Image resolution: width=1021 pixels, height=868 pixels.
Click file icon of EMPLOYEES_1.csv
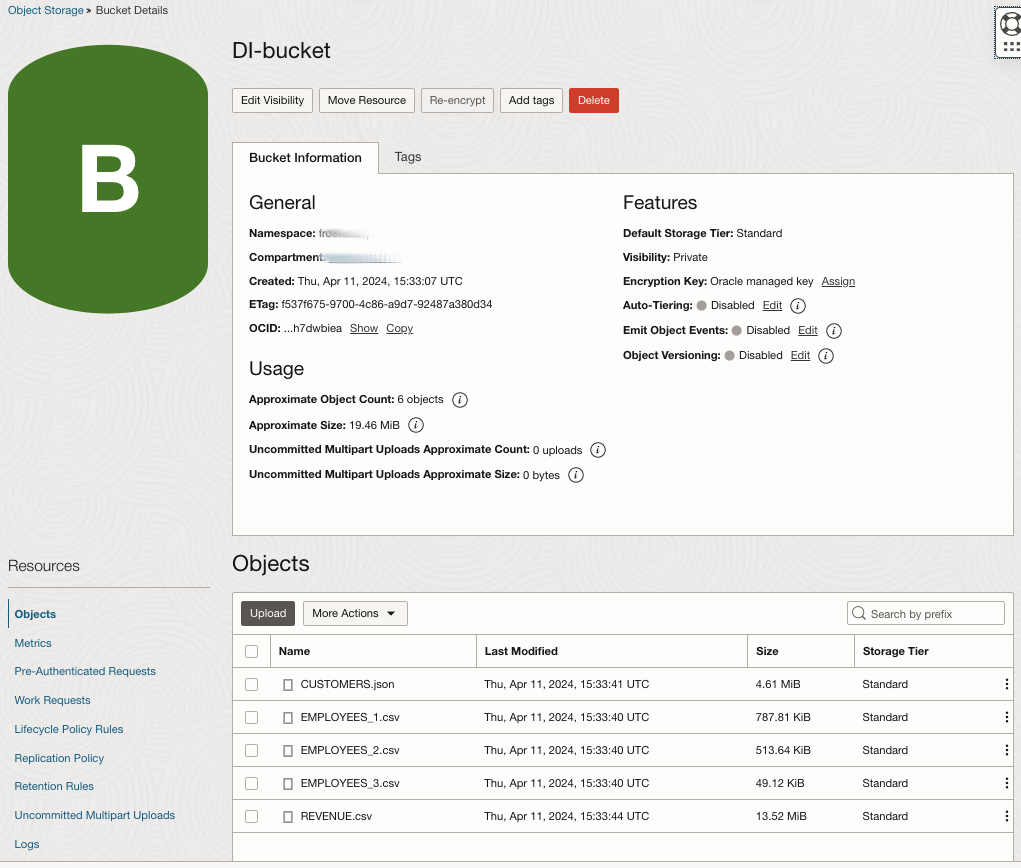tap(288, 718)
